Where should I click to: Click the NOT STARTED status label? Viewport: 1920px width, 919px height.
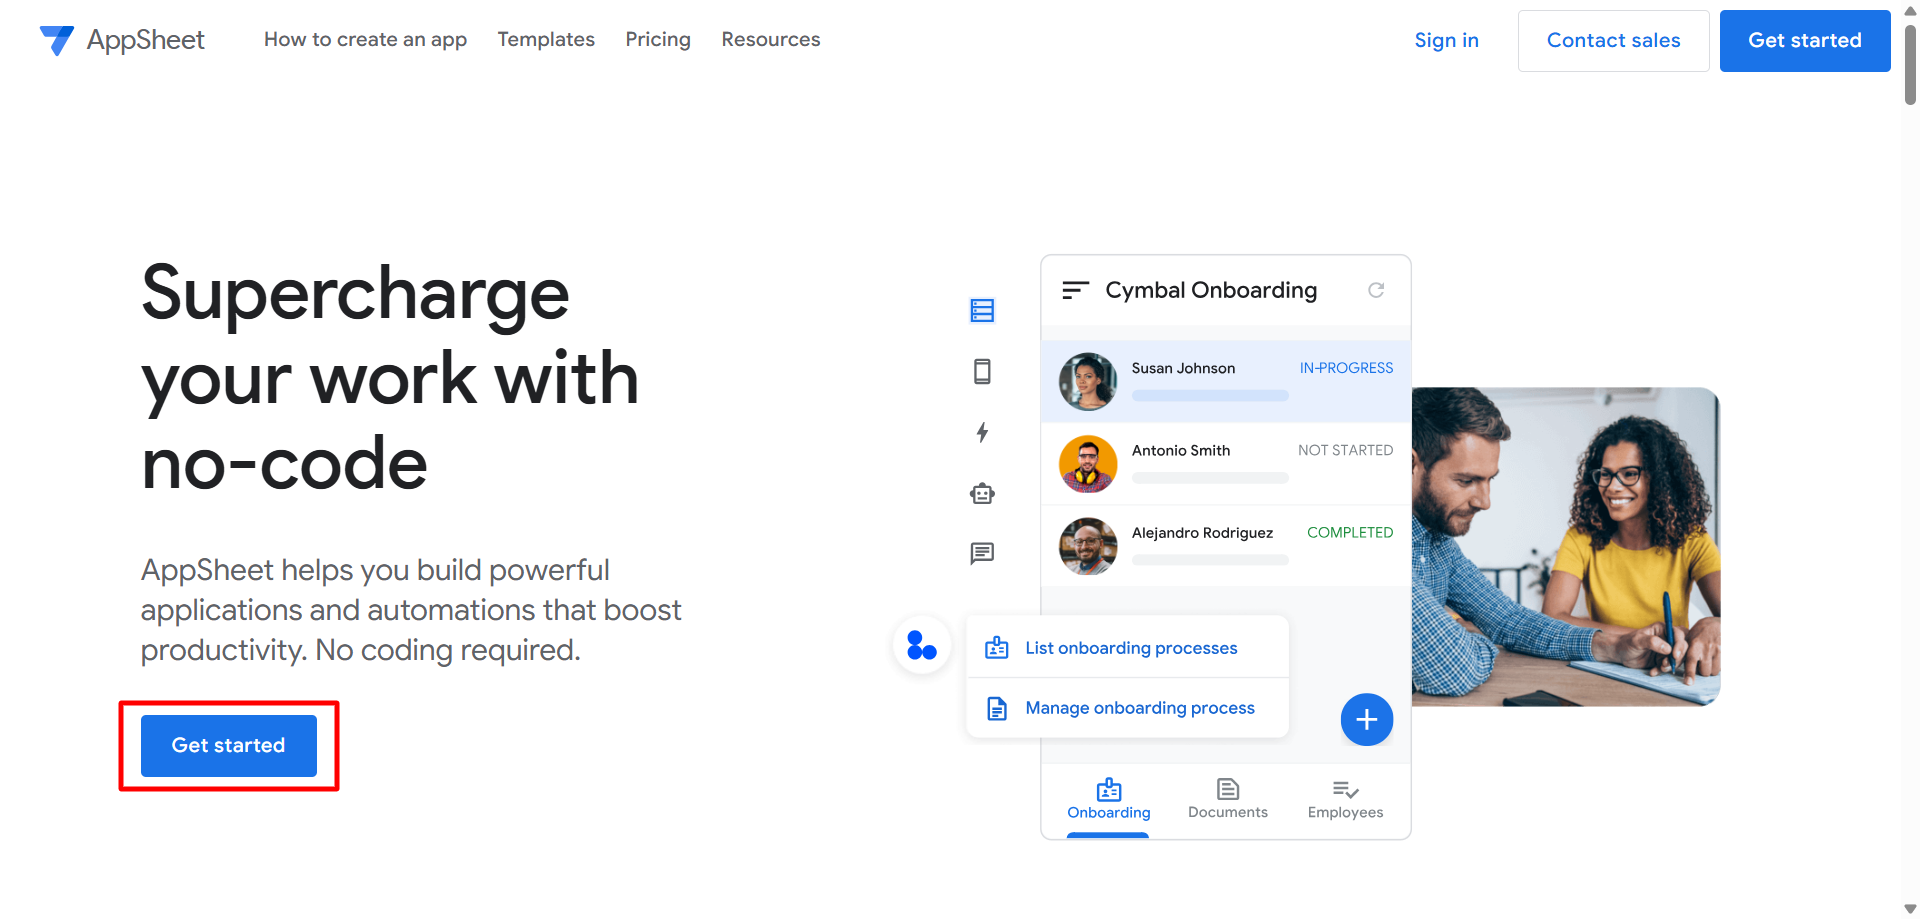1345,450
